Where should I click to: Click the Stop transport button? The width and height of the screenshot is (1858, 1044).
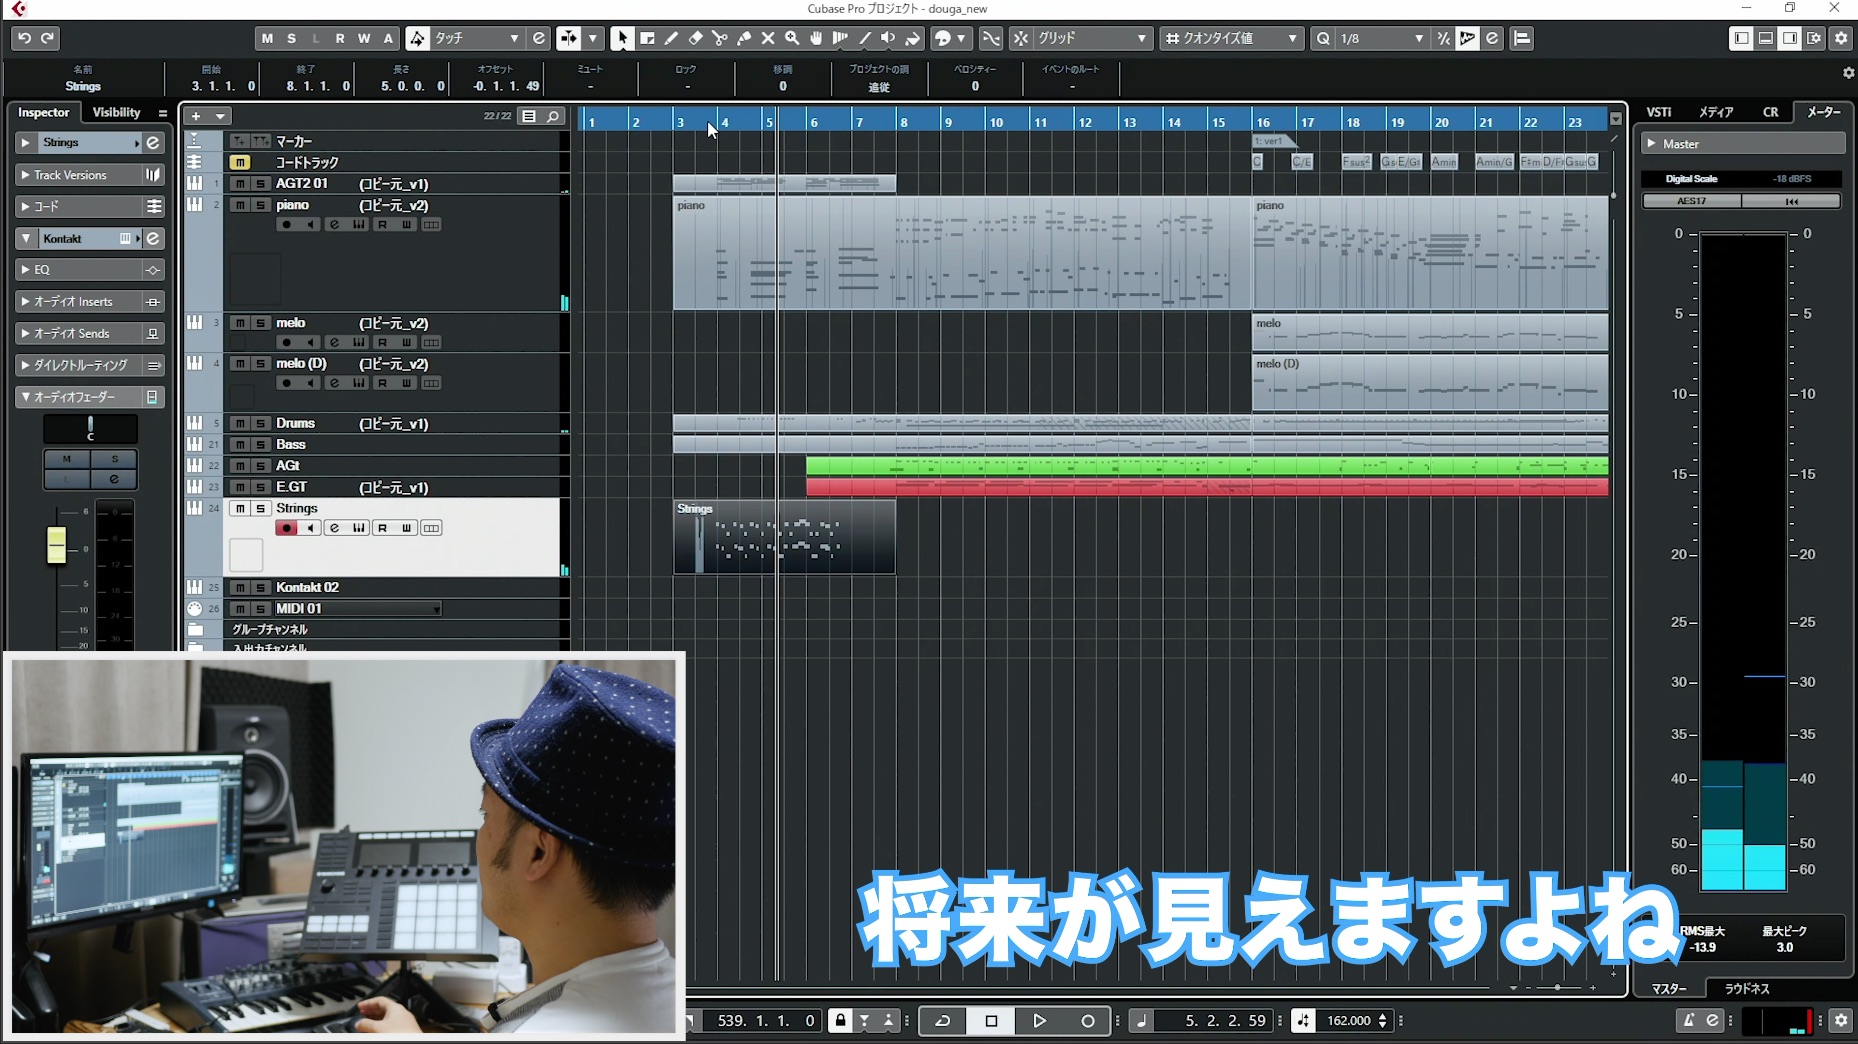(x=991, y=1021)
